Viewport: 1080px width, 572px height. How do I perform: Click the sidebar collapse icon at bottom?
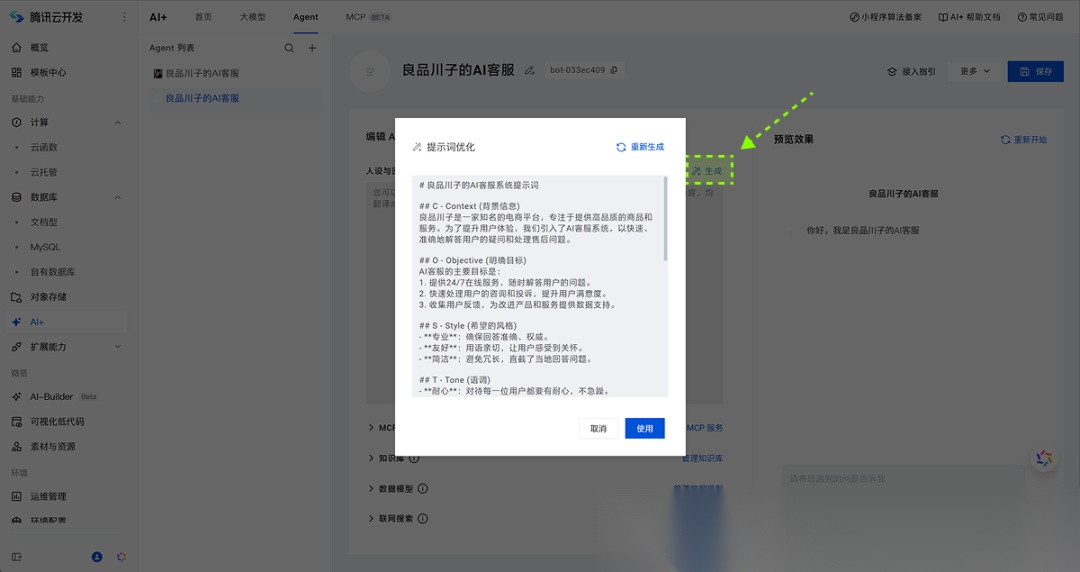[x=17, y=557]
